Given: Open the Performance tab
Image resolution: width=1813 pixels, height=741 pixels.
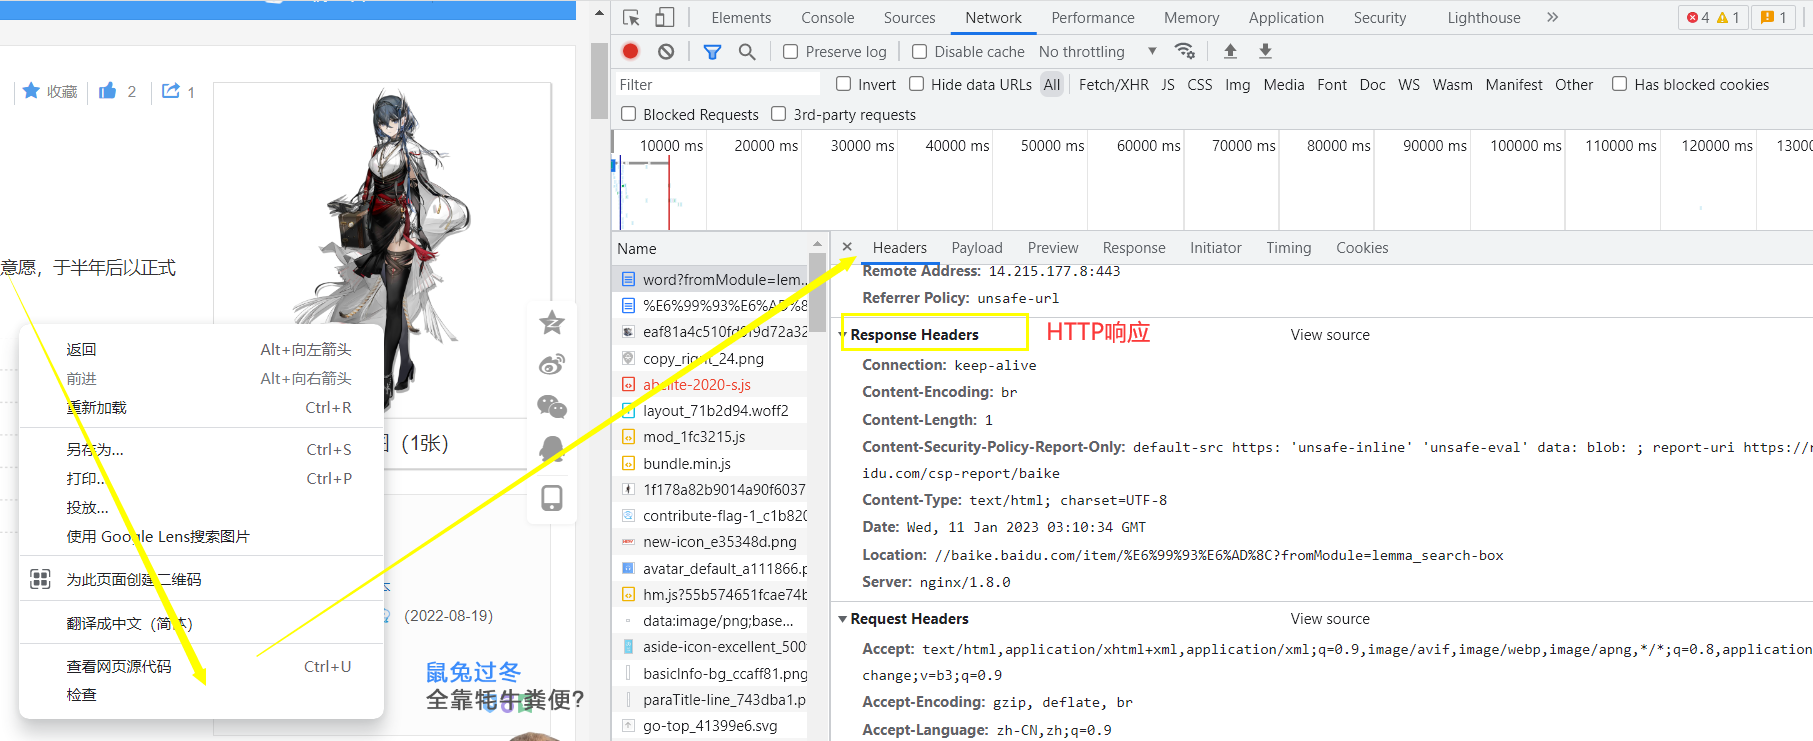Looking at the screenshot, I should coord(1092,17).
